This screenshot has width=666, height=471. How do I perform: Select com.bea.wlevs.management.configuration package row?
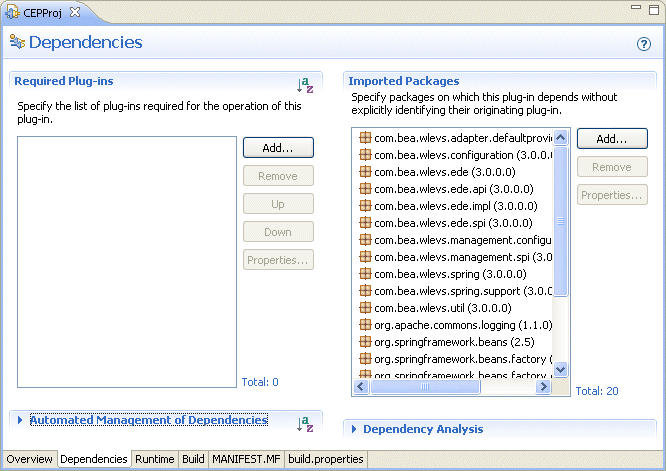[x=455, y=240]
